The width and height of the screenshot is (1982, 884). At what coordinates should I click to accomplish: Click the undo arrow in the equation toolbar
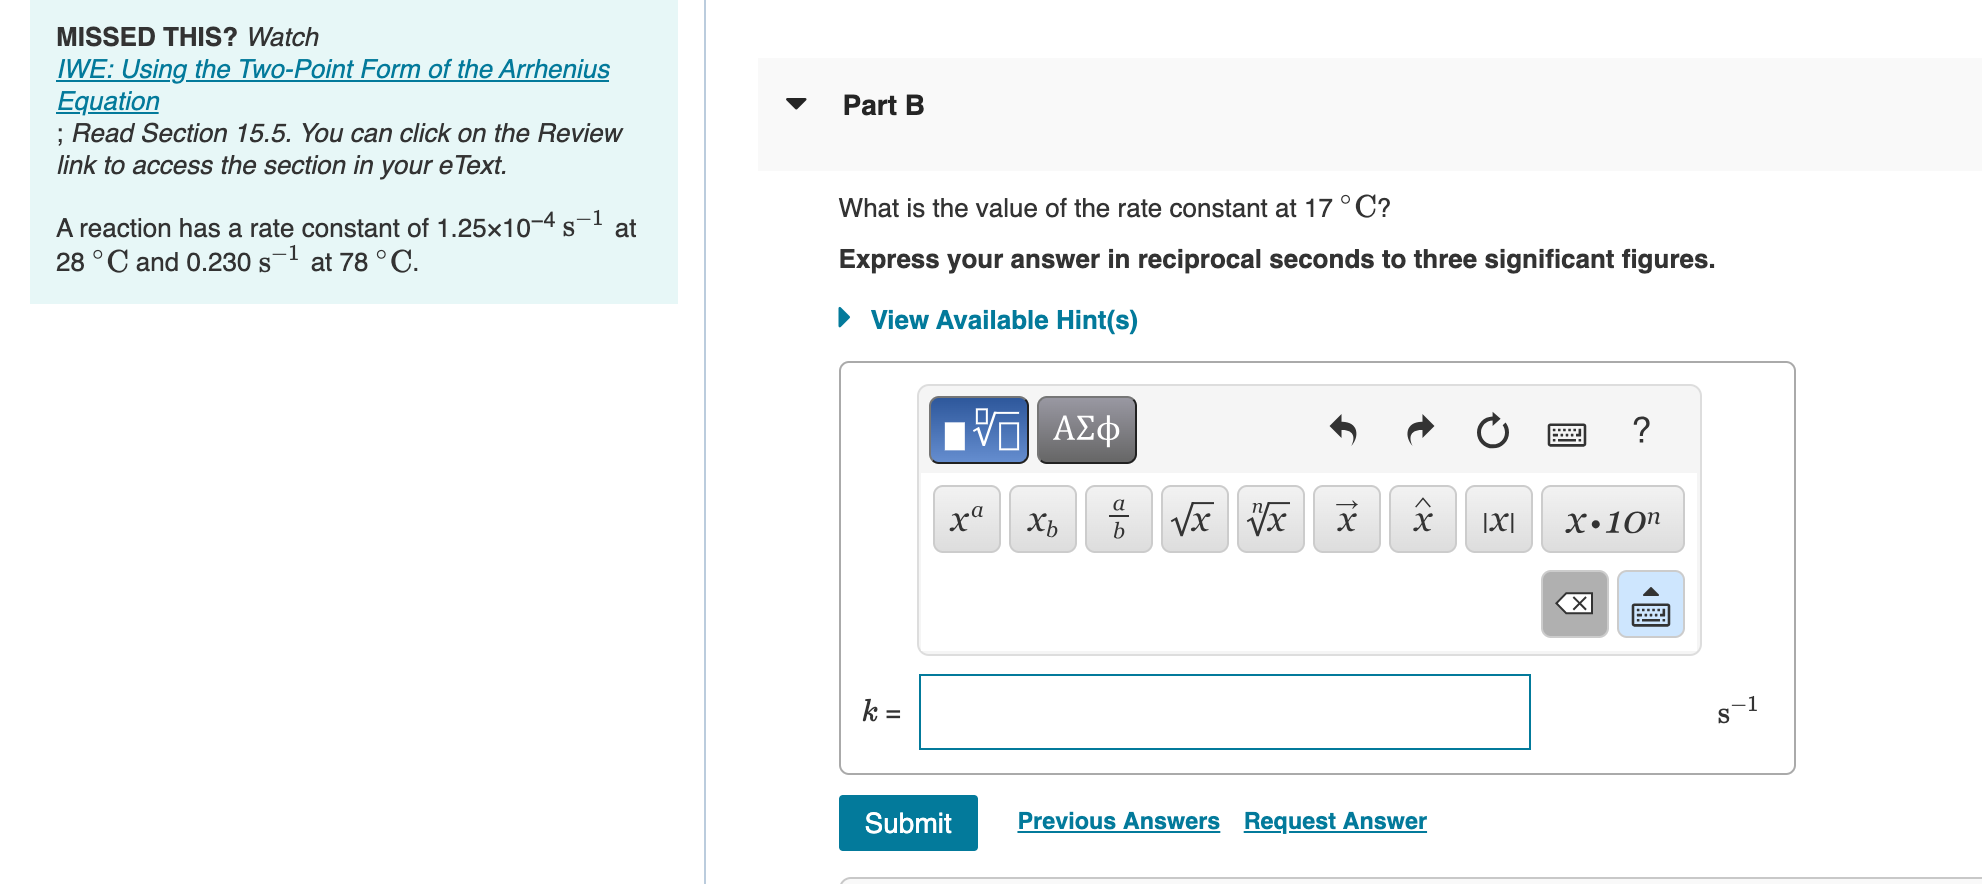[1345, 430]
